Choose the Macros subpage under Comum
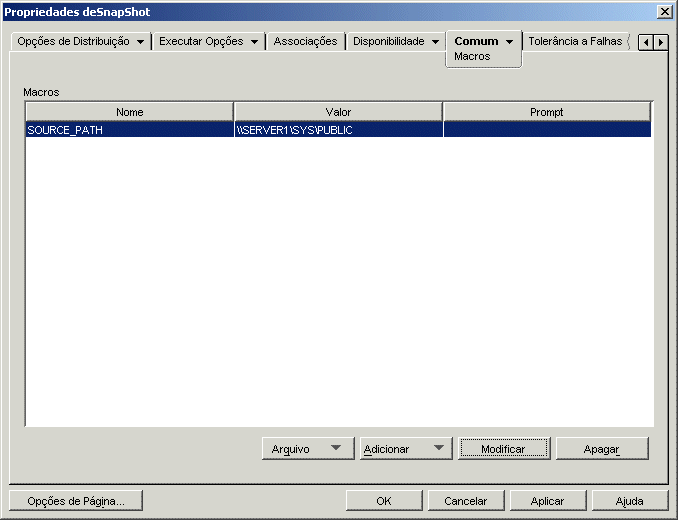 coord(472,57)
